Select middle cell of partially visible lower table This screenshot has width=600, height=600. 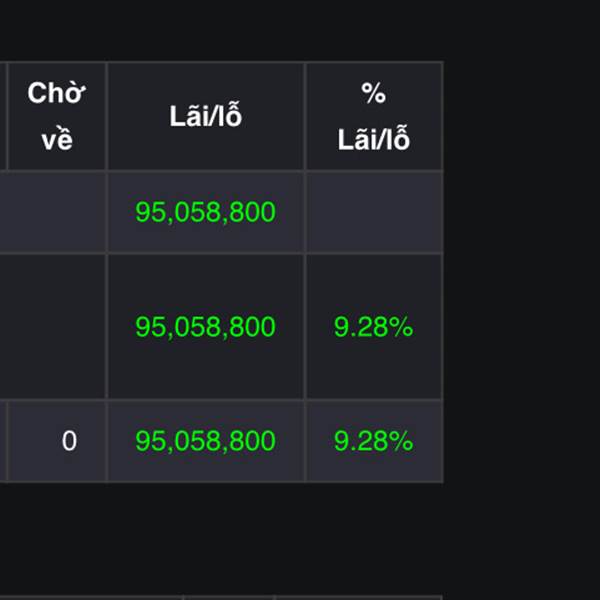(x=229, y=598)
